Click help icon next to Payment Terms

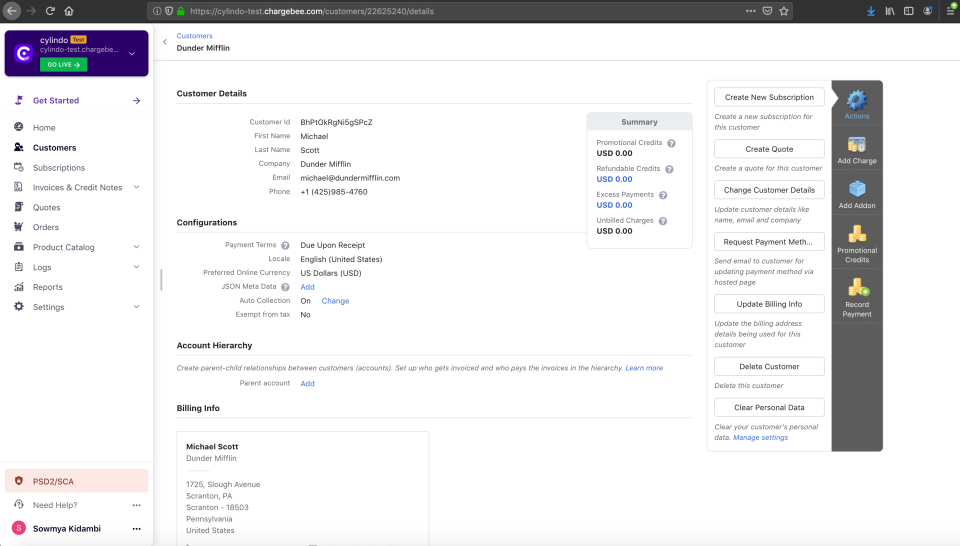tap(285, 245)
